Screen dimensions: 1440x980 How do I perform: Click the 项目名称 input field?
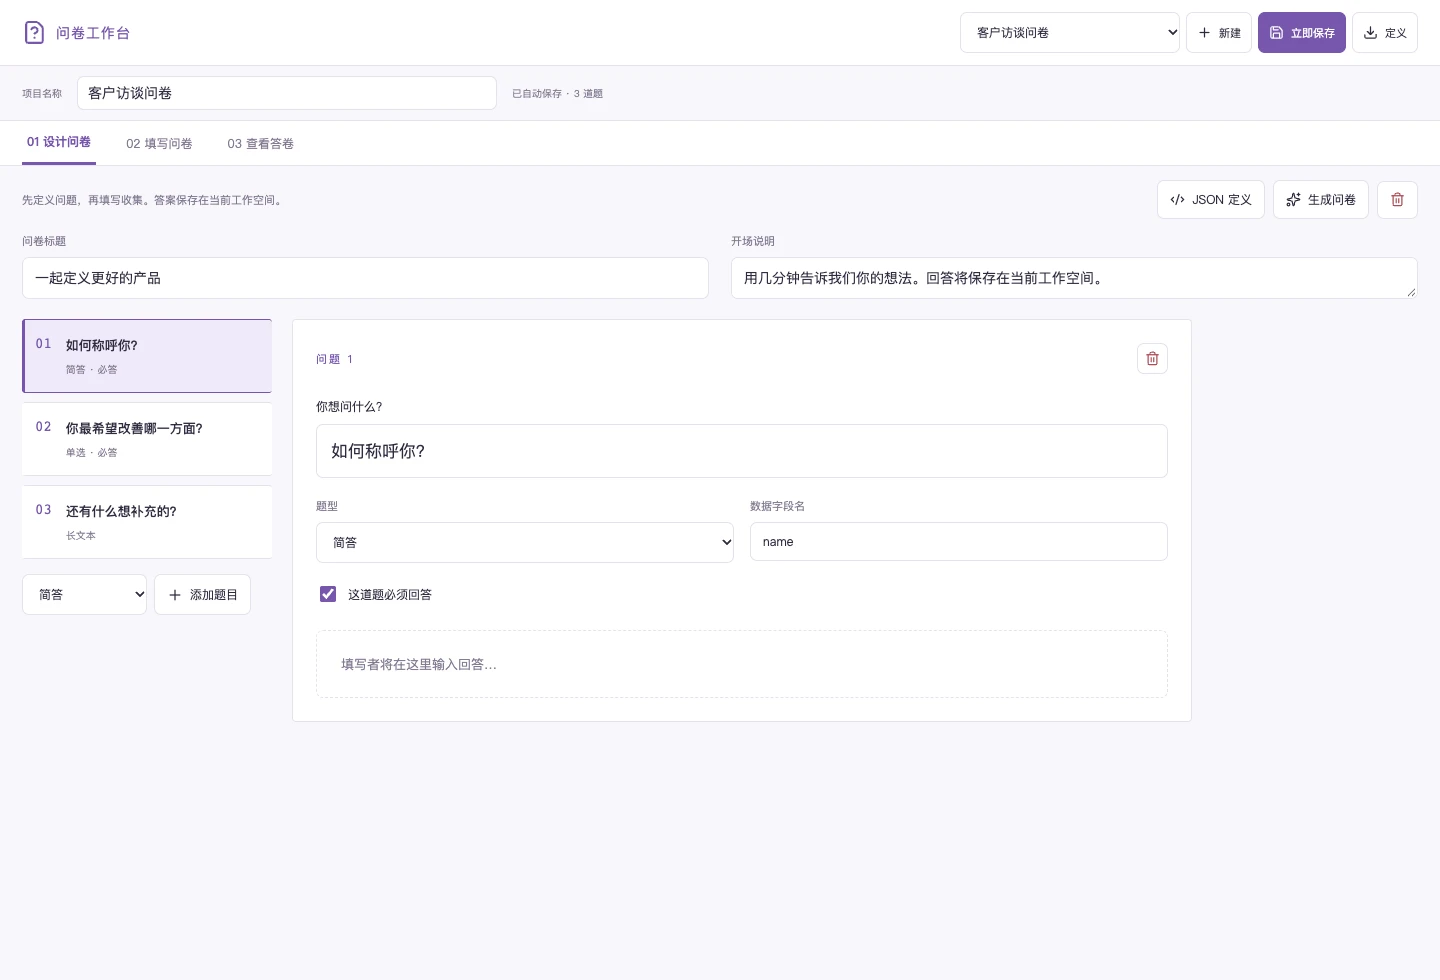[x=287, y=93]
